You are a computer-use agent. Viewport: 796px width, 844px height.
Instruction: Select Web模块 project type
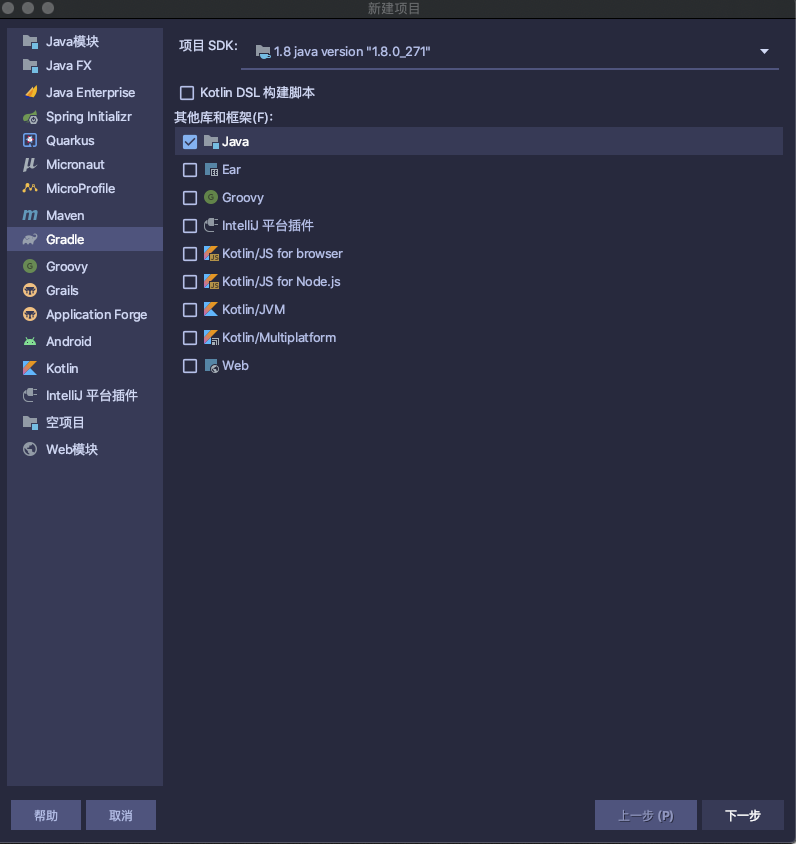click(85, 449)
